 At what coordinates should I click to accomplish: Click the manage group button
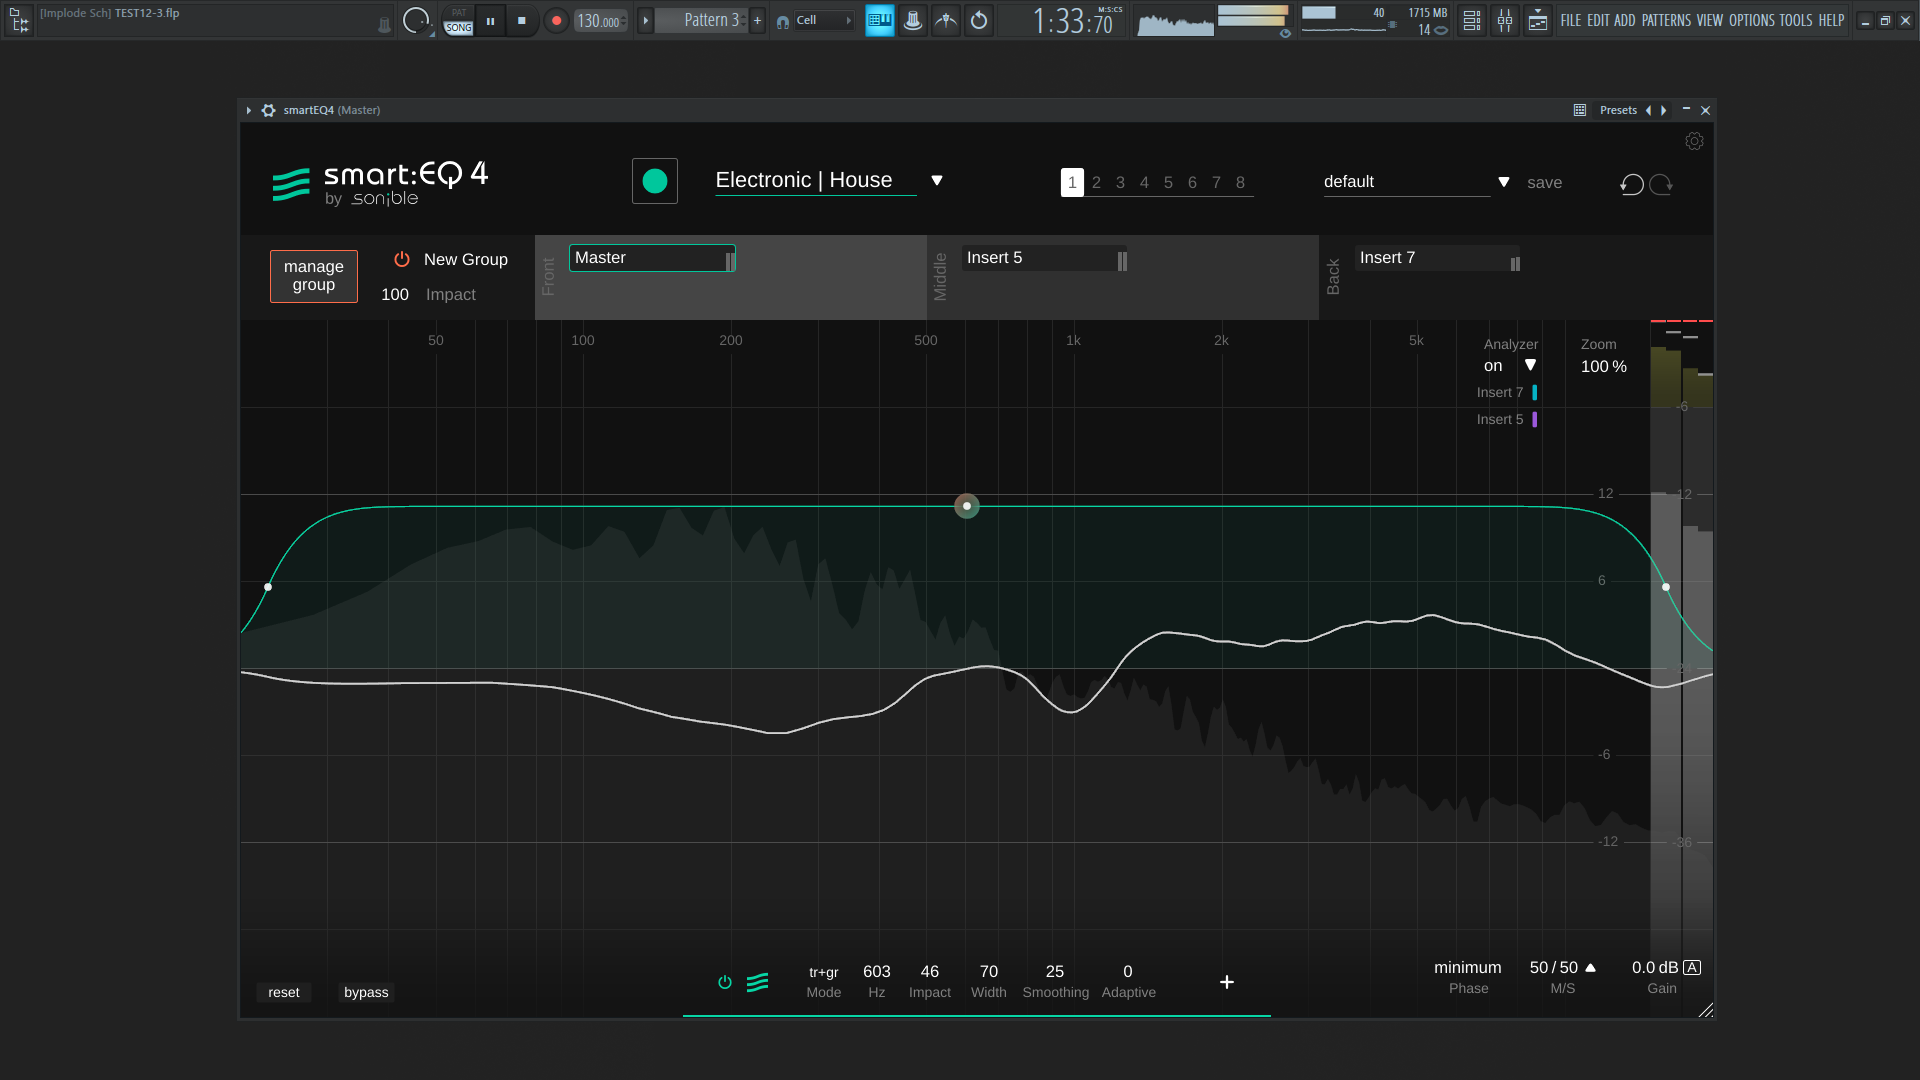(314, 276)
